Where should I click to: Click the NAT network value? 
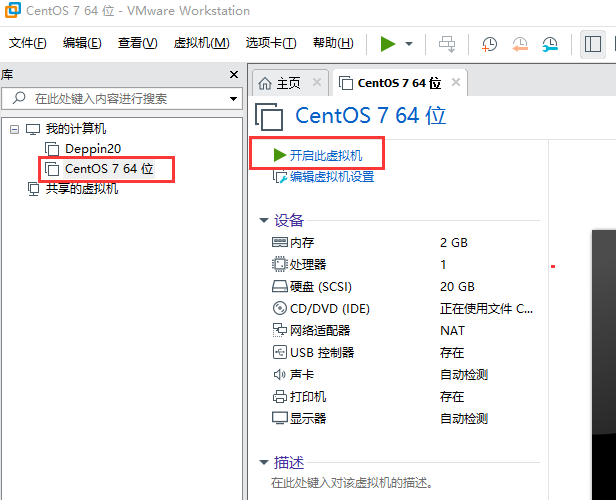452,331
